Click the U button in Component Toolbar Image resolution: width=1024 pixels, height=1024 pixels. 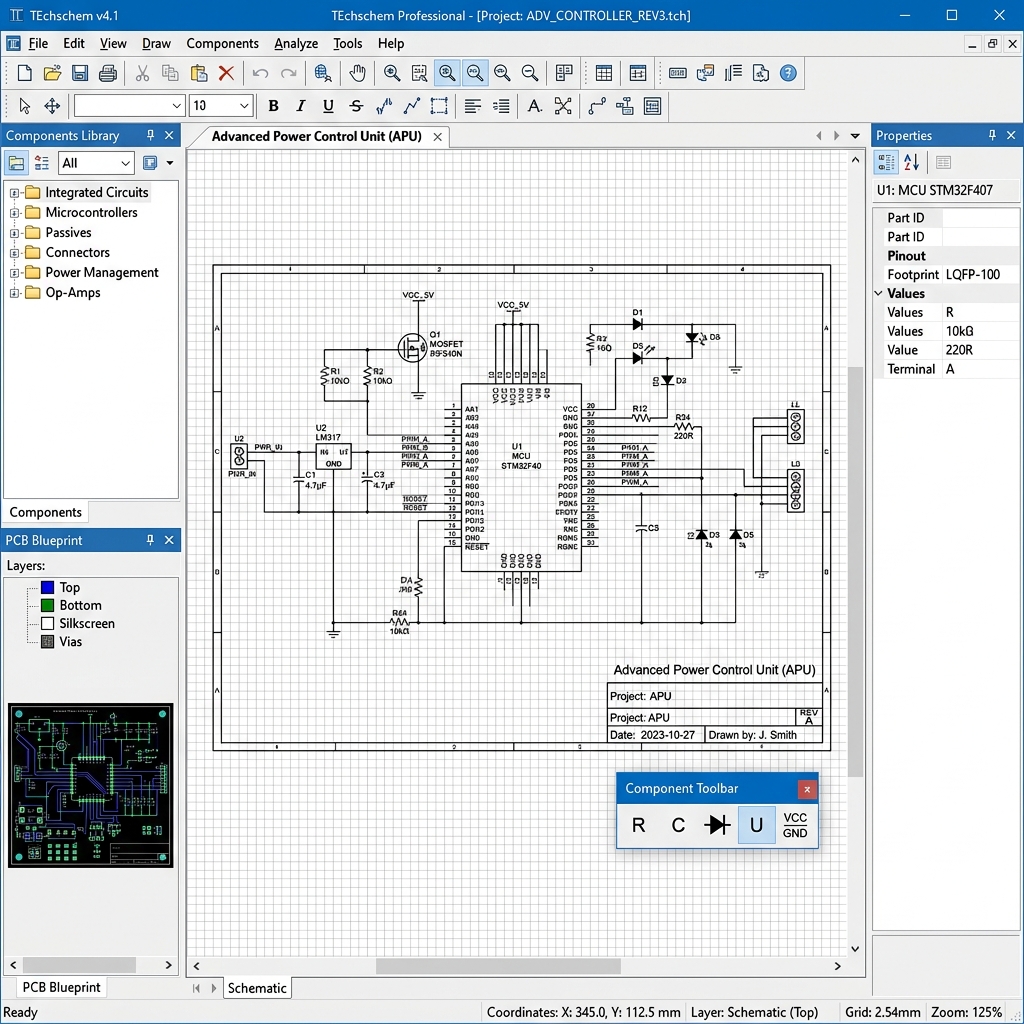click(x=756, y=825)
